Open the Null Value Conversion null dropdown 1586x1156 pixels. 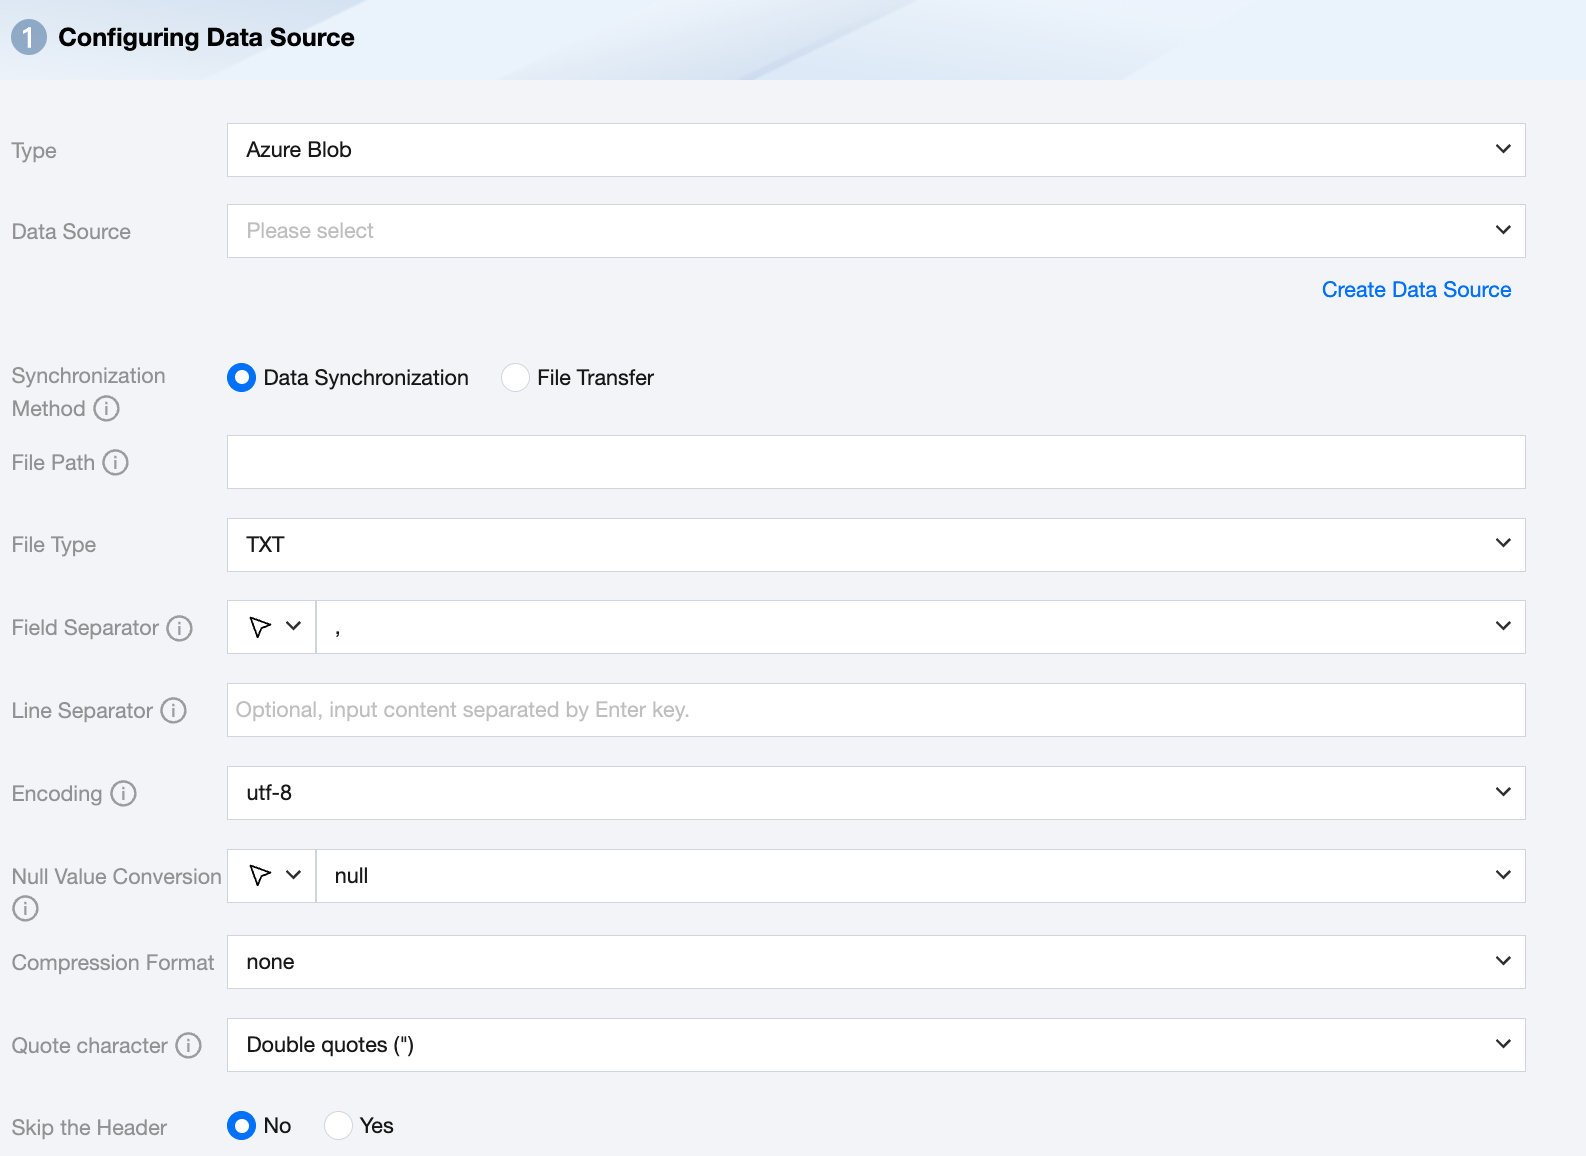[x=921, y=876]
